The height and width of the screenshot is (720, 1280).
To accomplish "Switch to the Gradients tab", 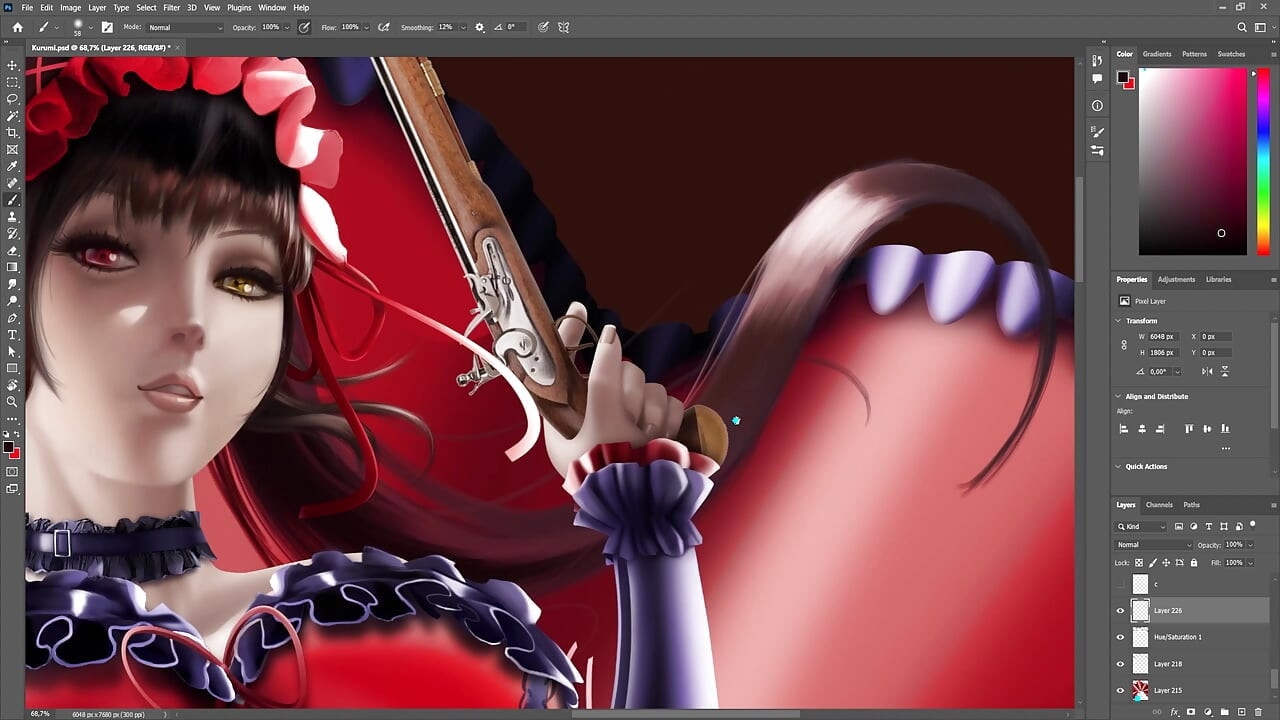I will point(1157,54).
